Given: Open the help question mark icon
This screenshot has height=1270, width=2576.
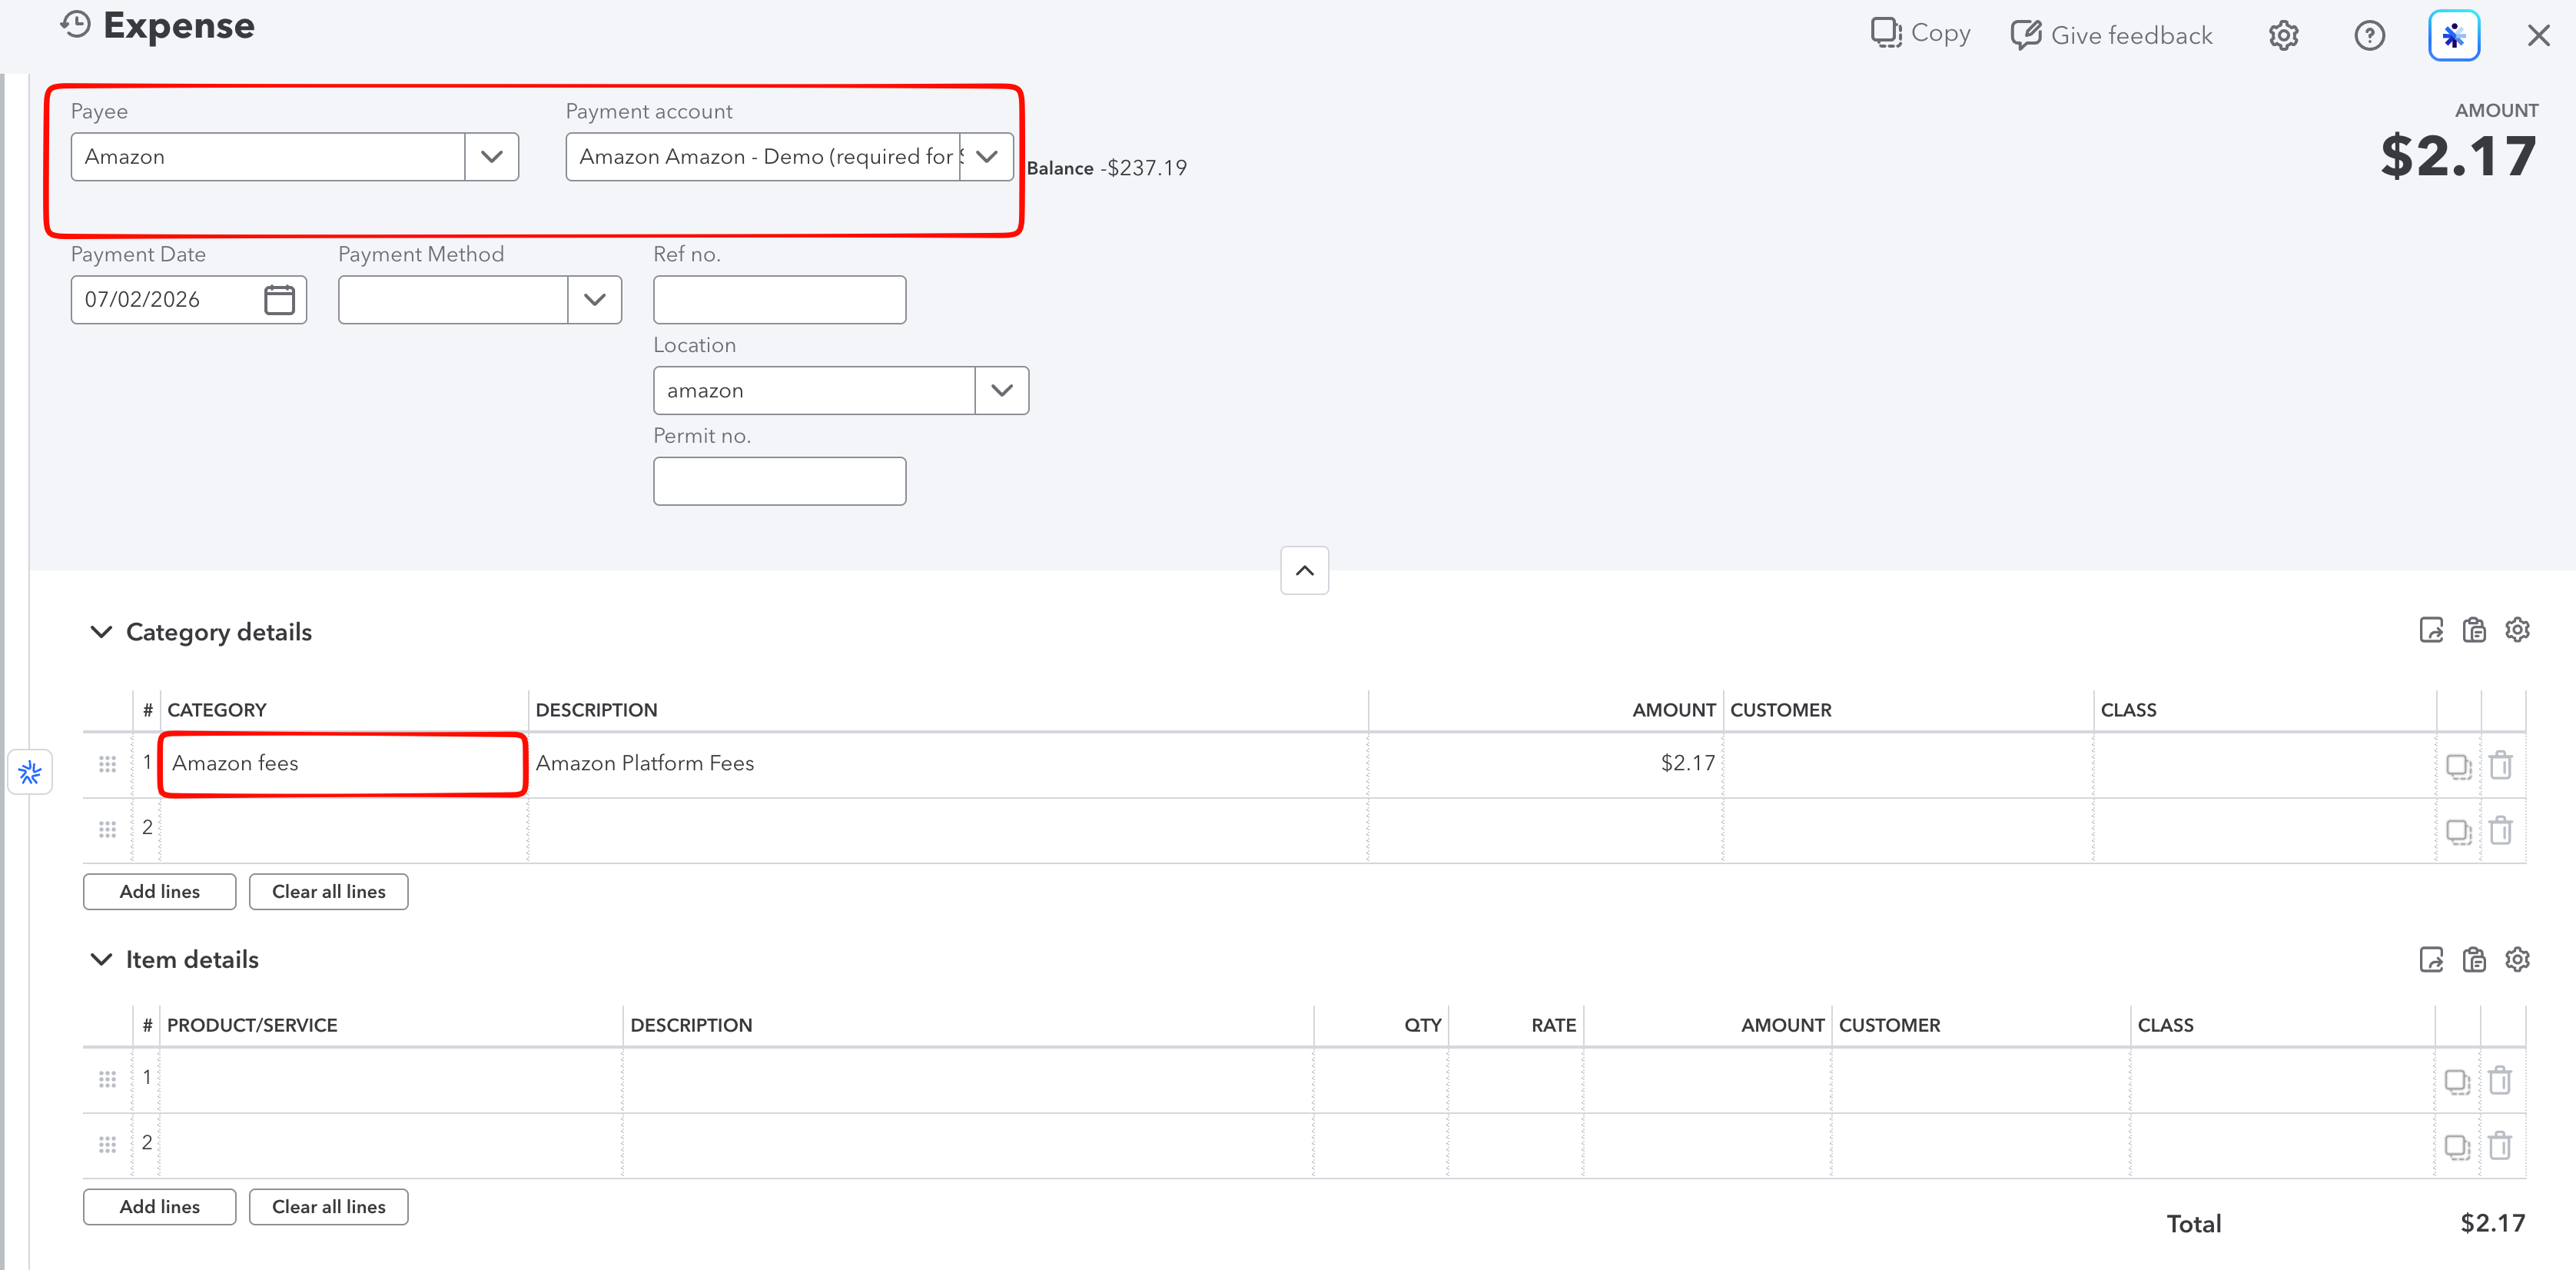Looking at the screenshot, I should [x=2369, y=36].
